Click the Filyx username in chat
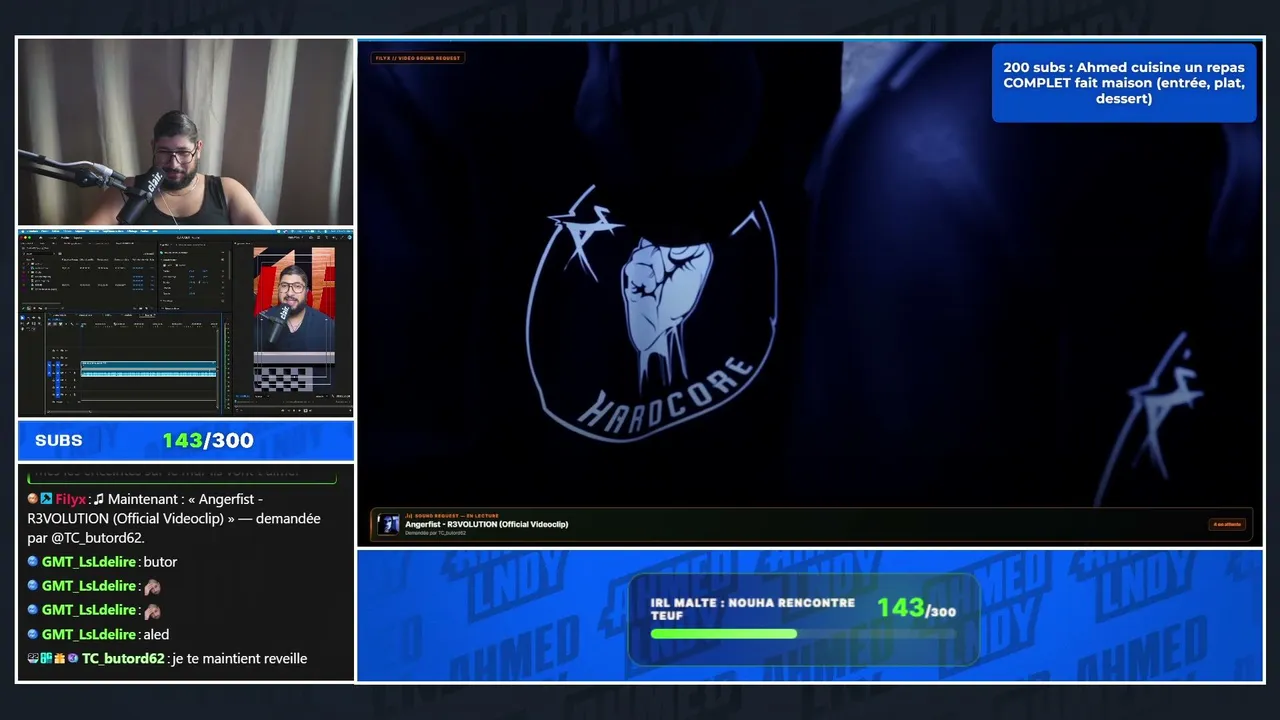This screenshot has height=720, width=1280. [71, 499]
